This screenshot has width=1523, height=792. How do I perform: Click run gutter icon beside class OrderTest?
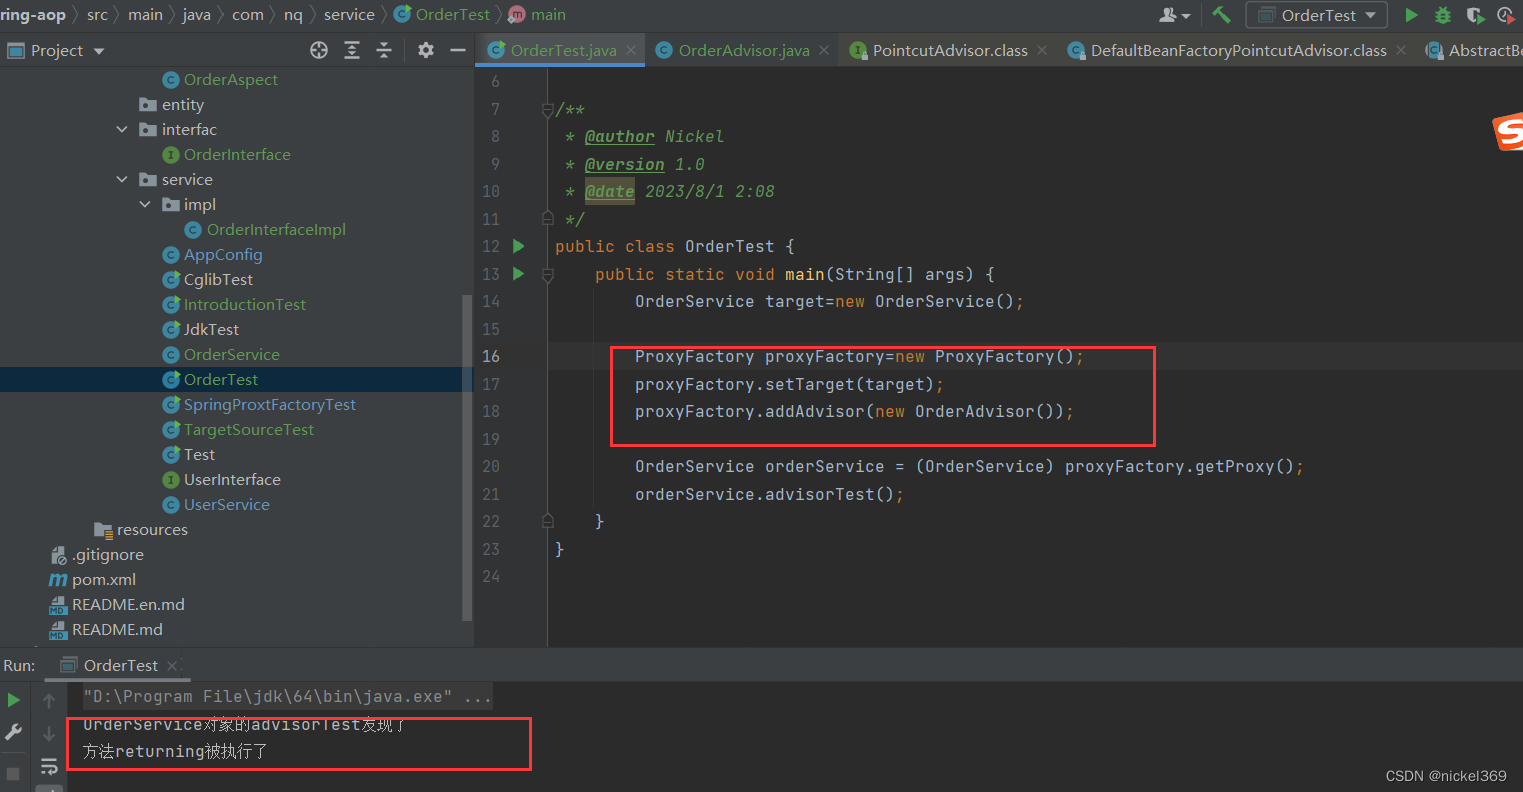tap(518, 246)
